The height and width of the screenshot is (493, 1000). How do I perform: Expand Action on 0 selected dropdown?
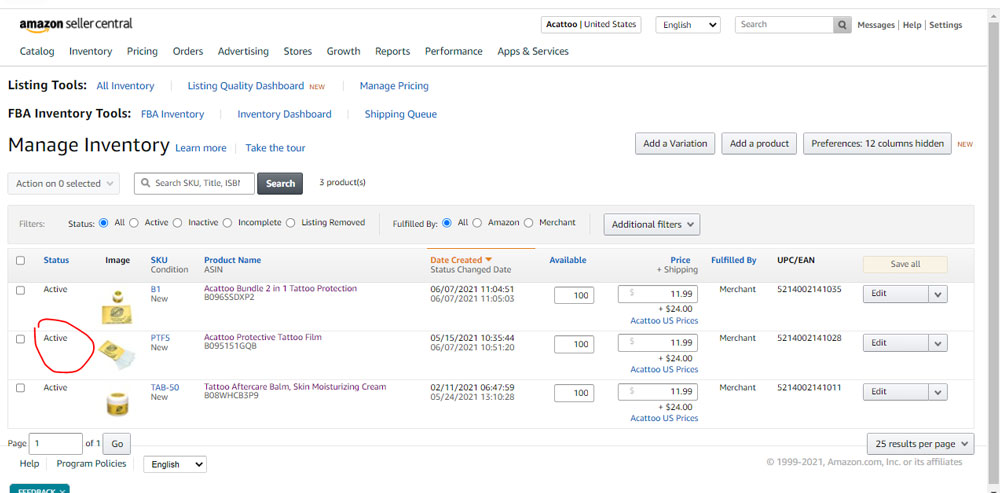tap(63, 183)
